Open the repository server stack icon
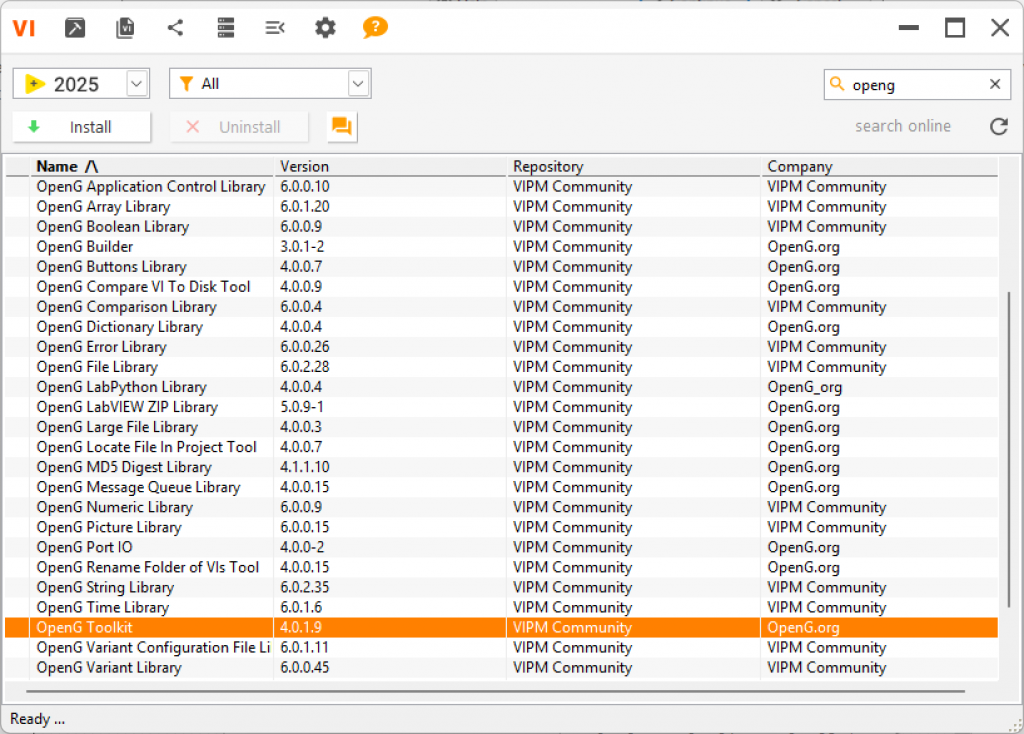1024x734 pixels. click(225, 27)
